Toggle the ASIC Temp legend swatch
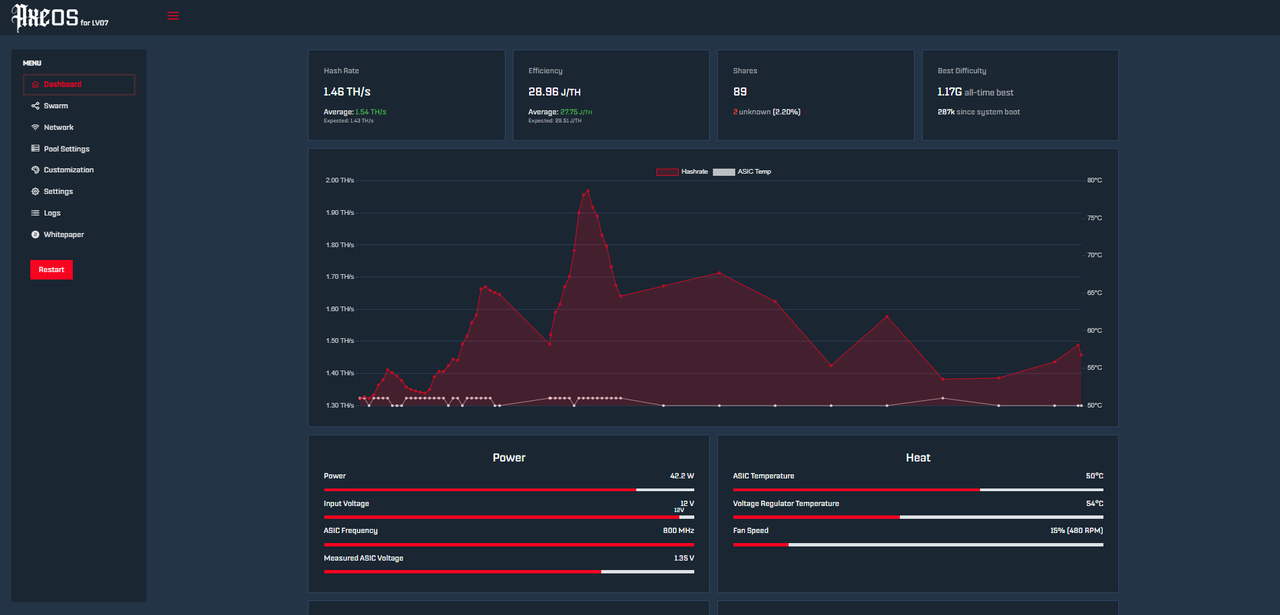 [x=723, y=172]
